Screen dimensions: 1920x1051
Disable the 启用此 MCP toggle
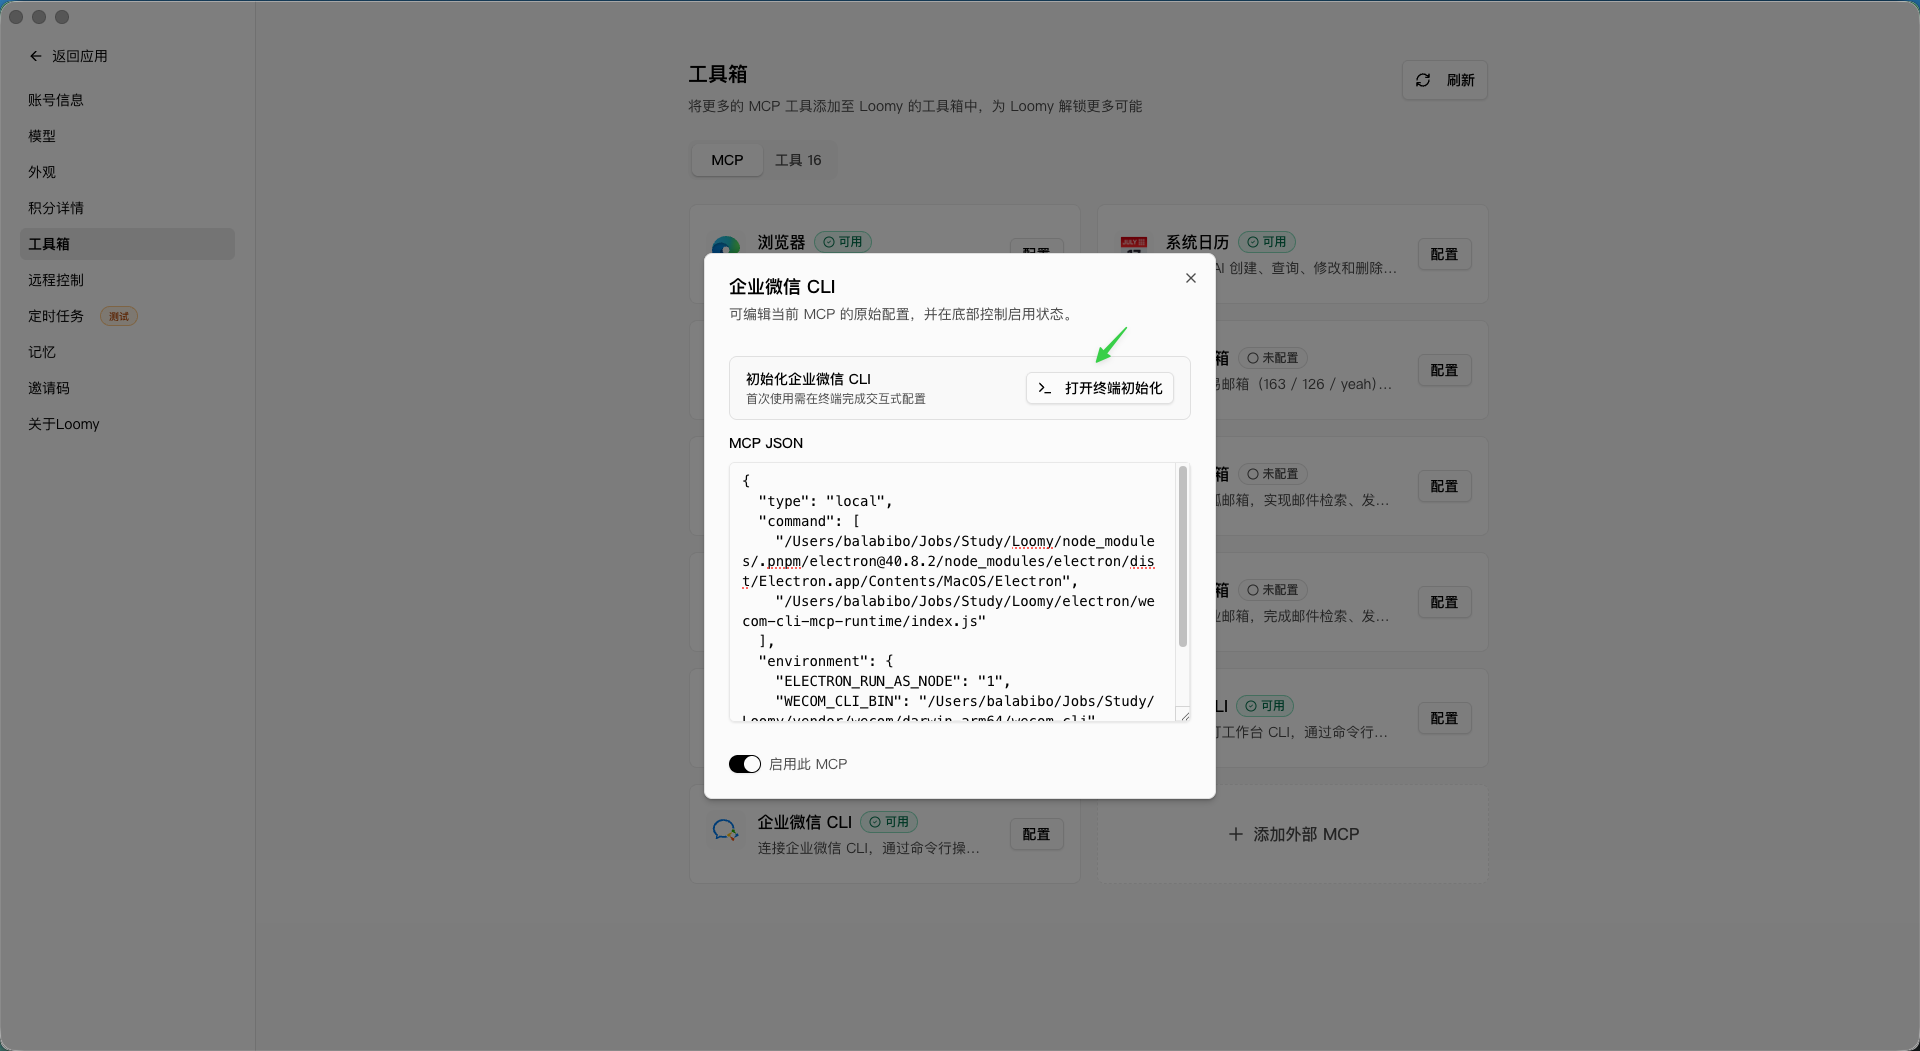coord(744,763)
